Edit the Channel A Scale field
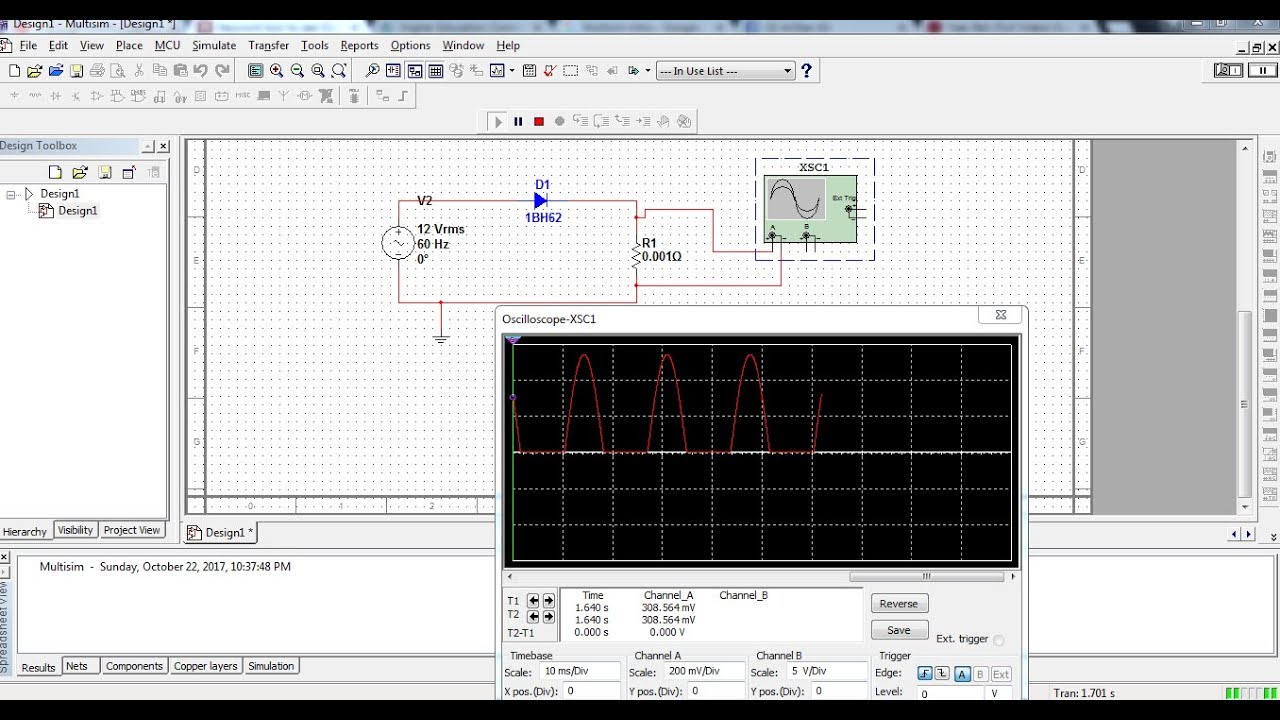Viewport: 1280px width, 720px height. click(704, 672)
